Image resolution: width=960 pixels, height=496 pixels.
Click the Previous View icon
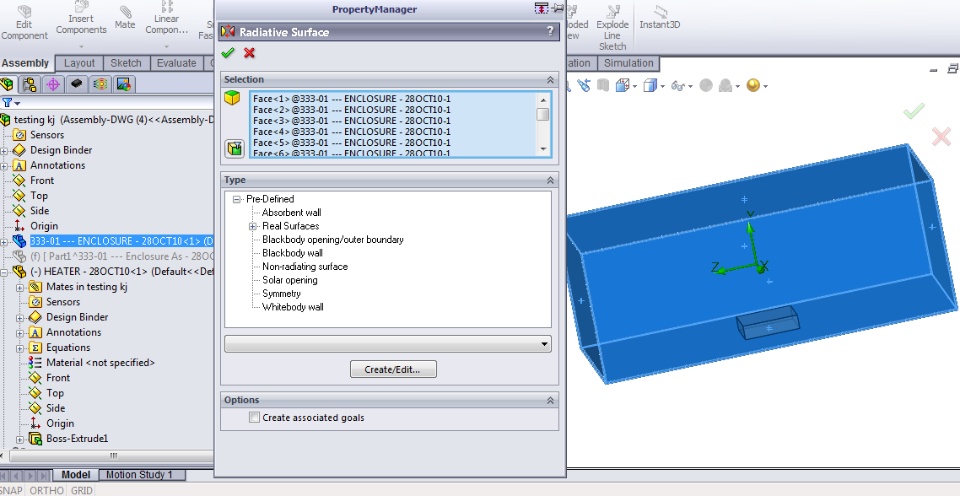(x=584, y=86)
